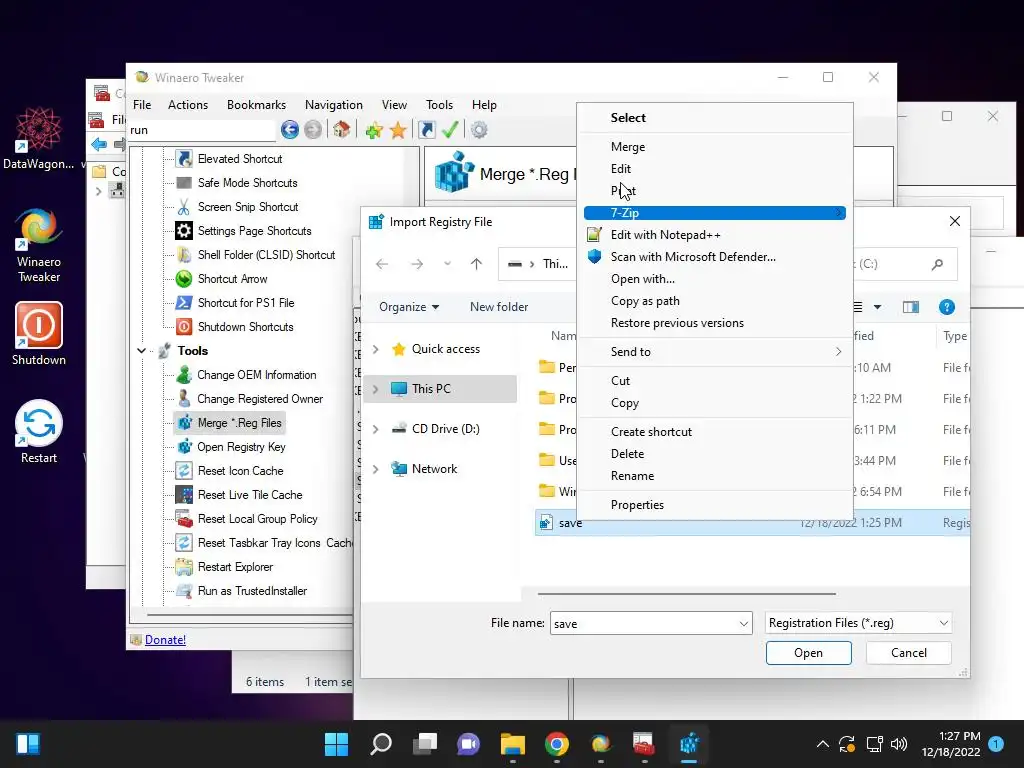Viewport: 1024px width, 768px height.
Task: Click the green checkmark toolbar icon
Action: [x=450, y=130]
